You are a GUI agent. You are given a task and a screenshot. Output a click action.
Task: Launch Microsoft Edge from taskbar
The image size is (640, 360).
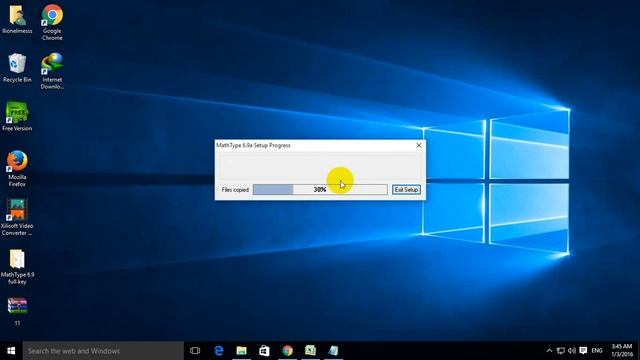pyautogui.click(x=219, y=351)
